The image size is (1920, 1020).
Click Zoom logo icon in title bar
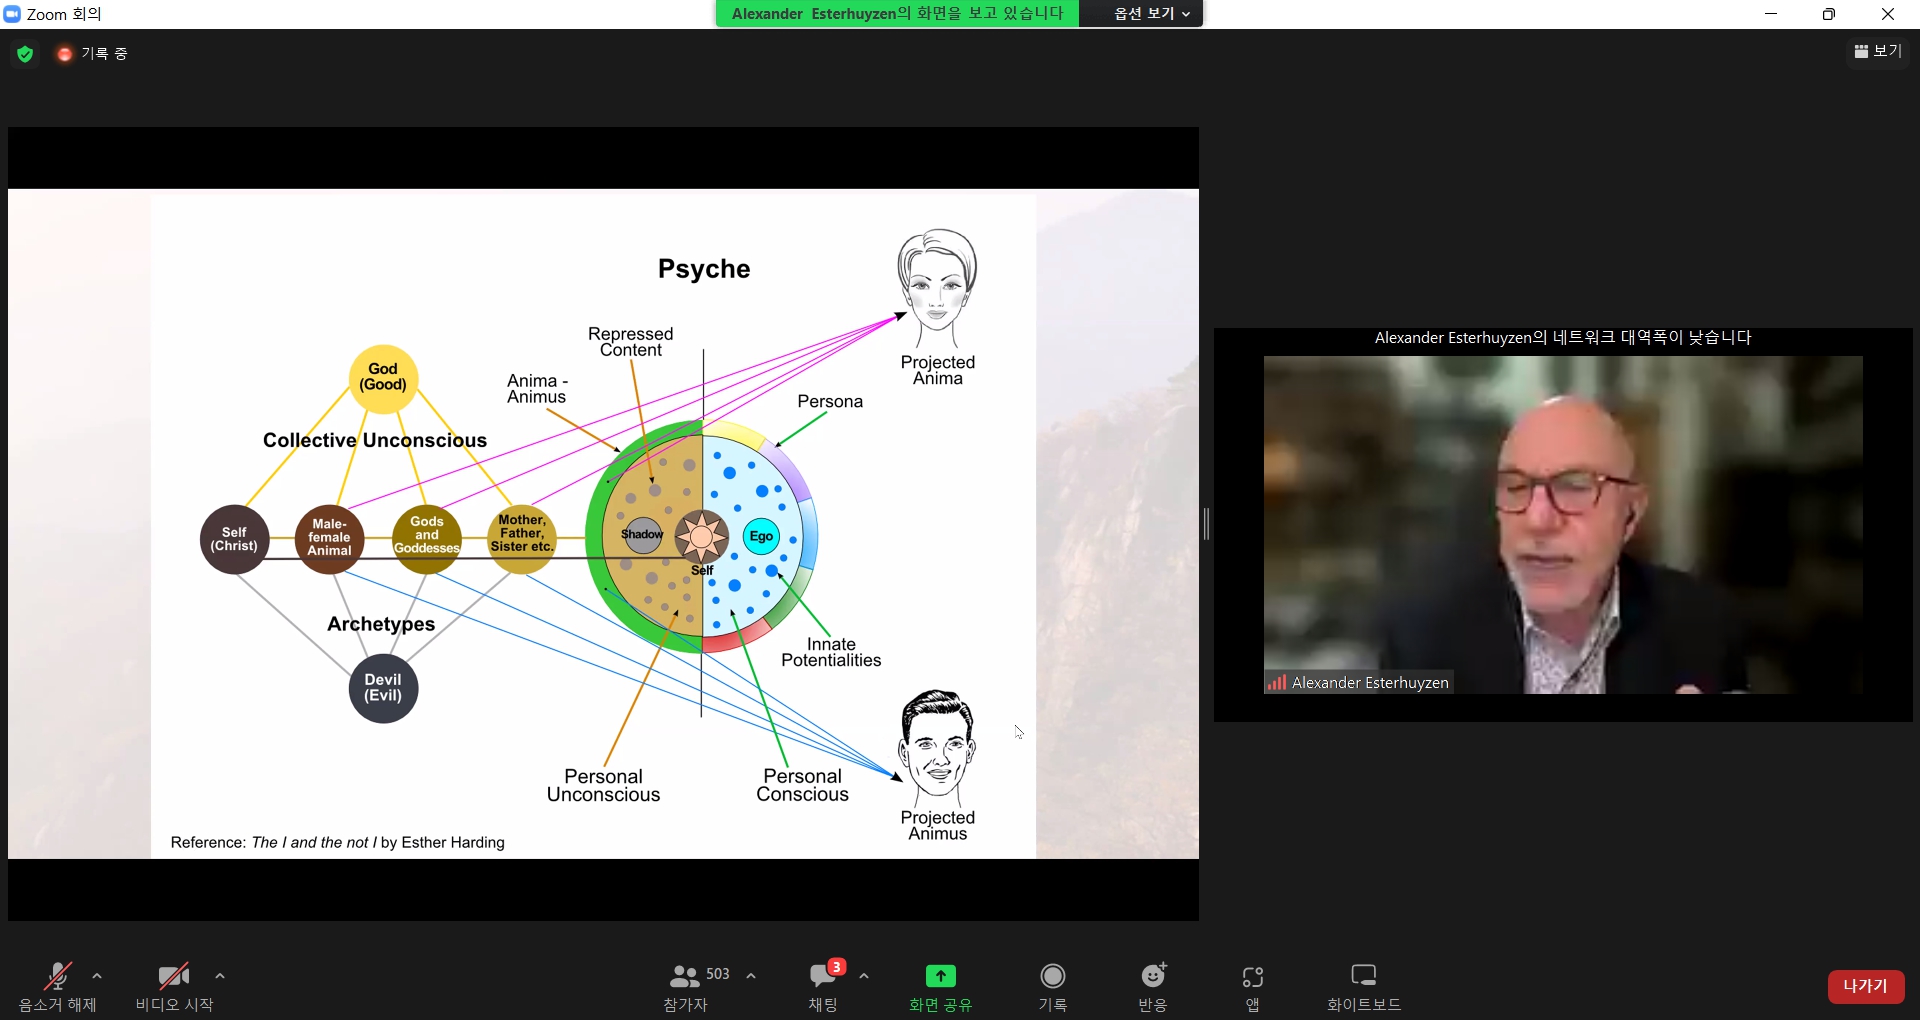[x=12, y=14]
